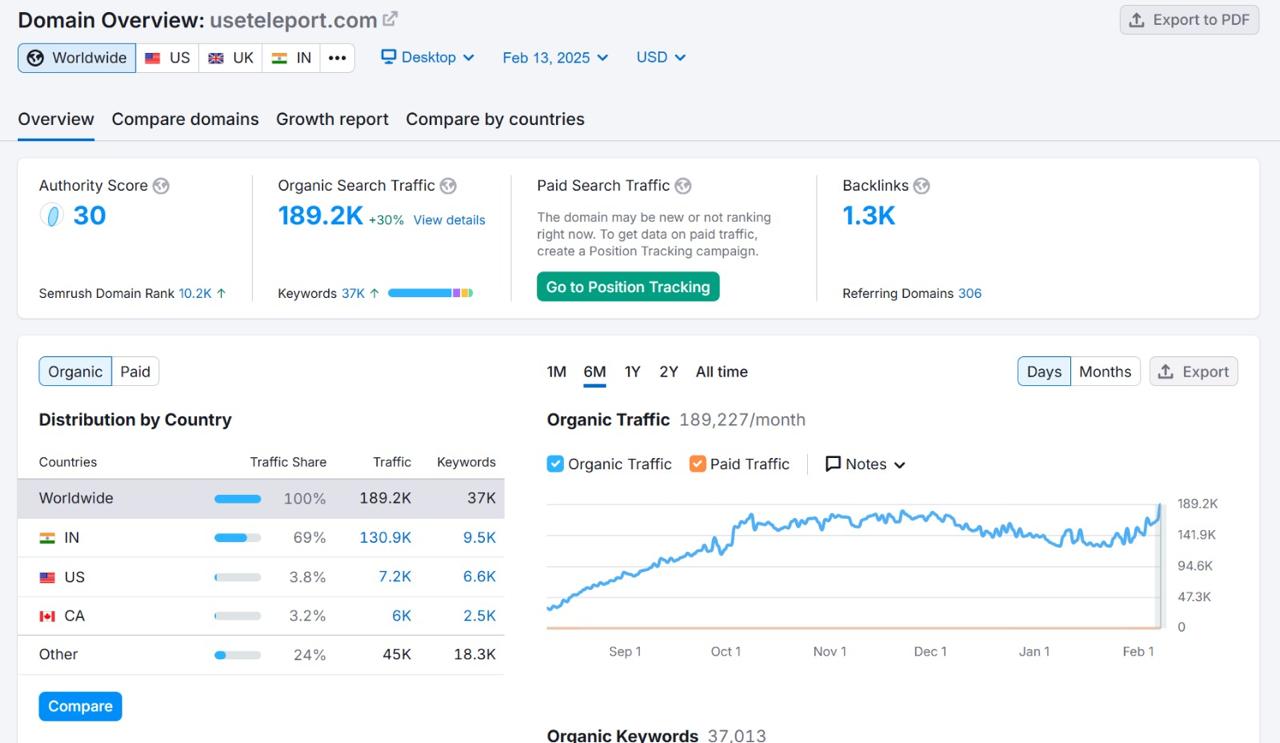1280x743 pixels.
Task: Open the Feb 13, 2025 date dropdown
Action: (x=555, y=58)
